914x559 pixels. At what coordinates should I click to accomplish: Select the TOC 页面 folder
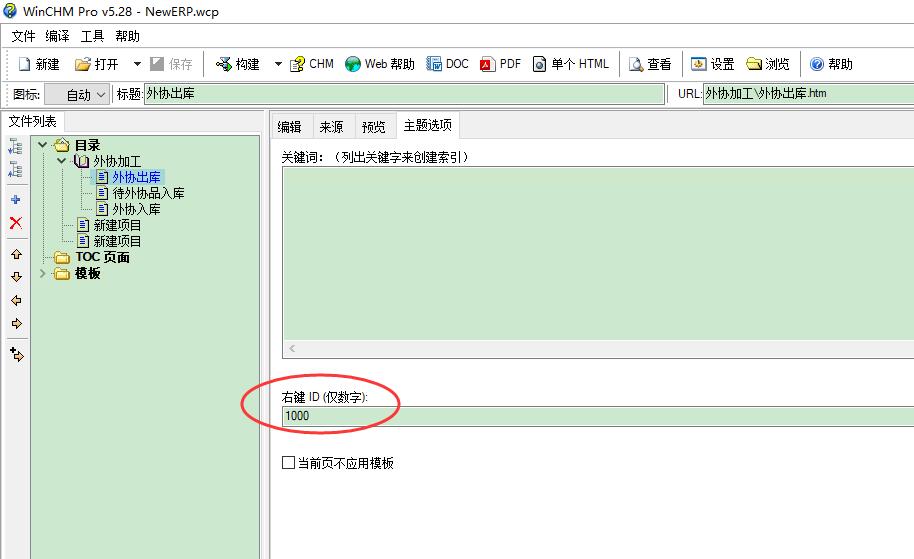click(x=103, y=257)
